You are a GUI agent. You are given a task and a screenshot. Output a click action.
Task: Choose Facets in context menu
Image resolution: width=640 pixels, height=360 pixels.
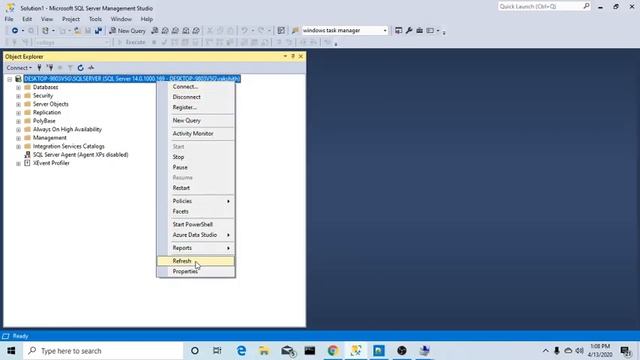click(196, 211)
